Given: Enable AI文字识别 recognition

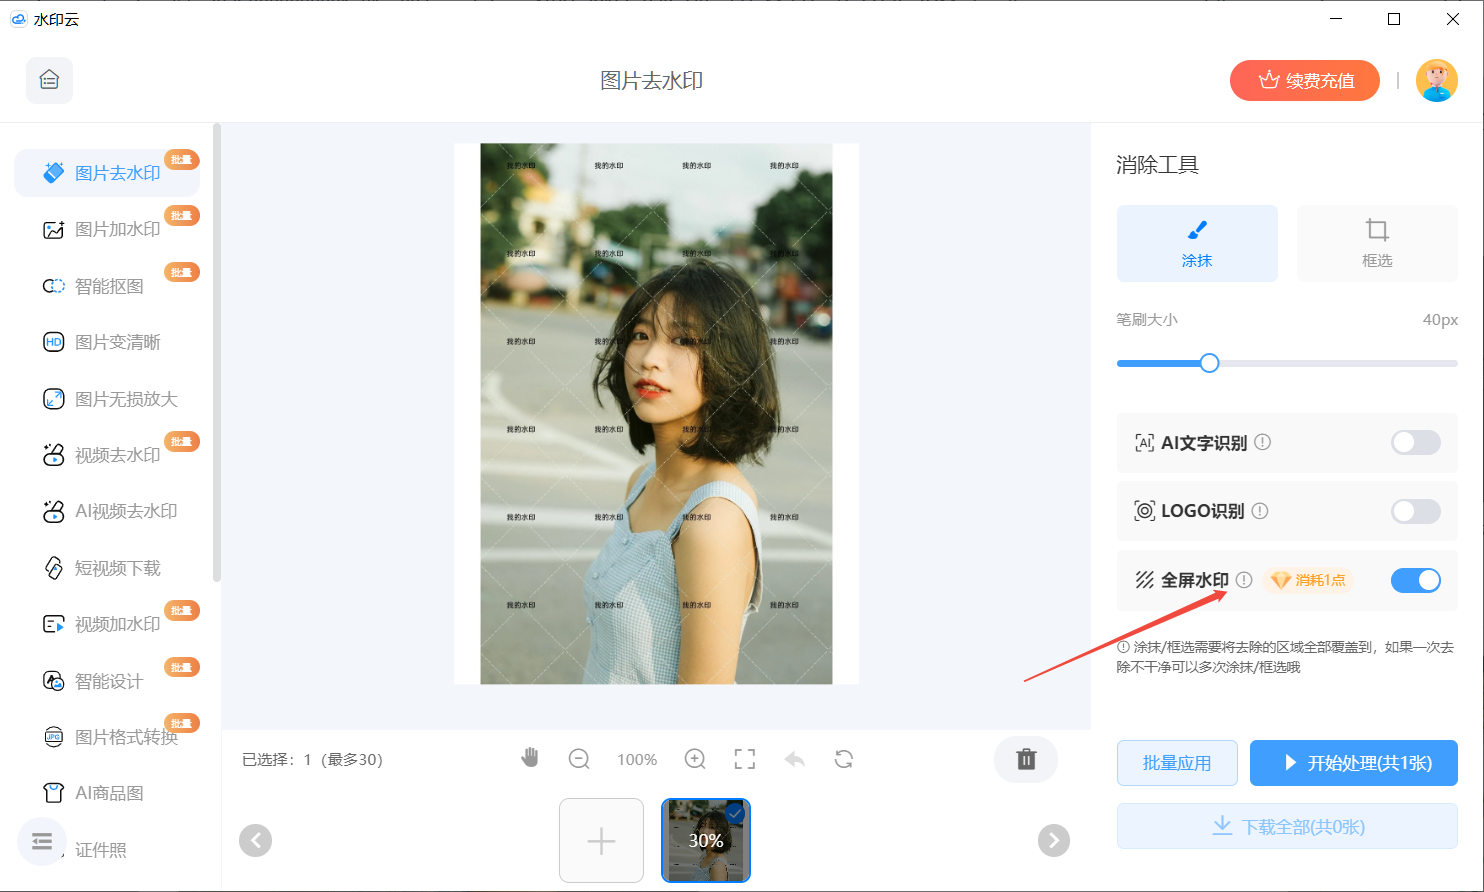Looking at the screenshot, I should (1415, 442).
